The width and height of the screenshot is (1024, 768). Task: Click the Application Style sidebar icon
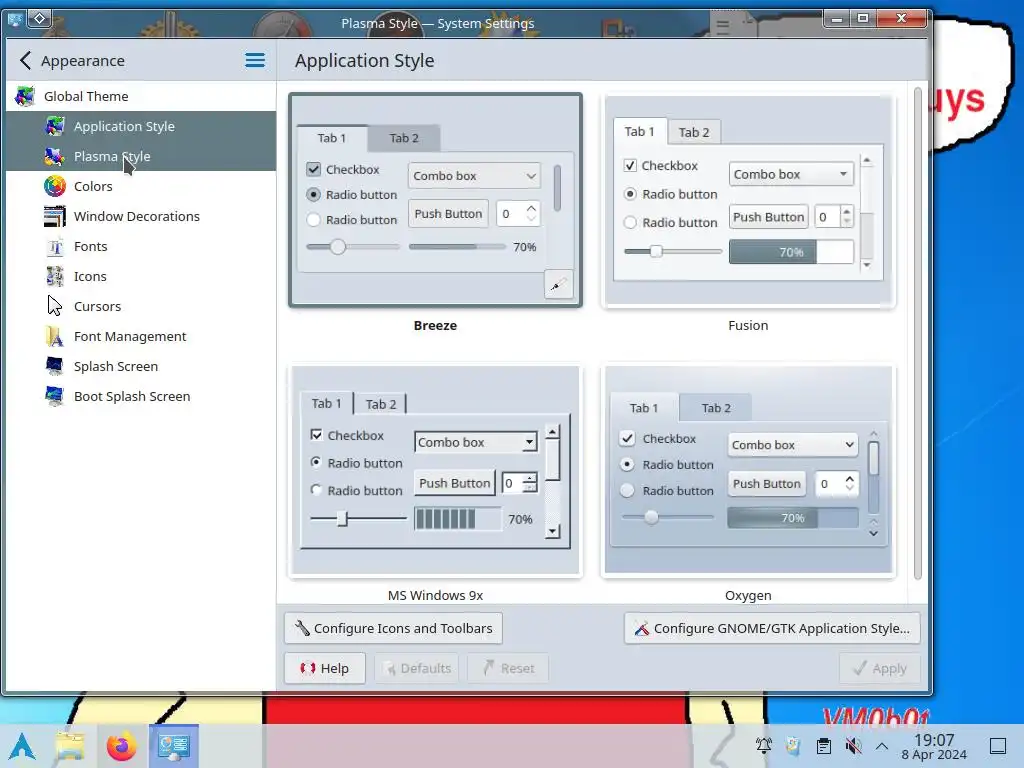pyautogui.click(x=55, y=126)
